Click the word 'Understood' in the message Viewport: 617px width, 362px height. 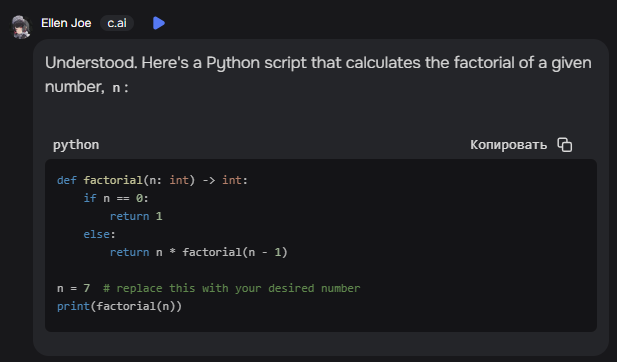pos(90,63)
